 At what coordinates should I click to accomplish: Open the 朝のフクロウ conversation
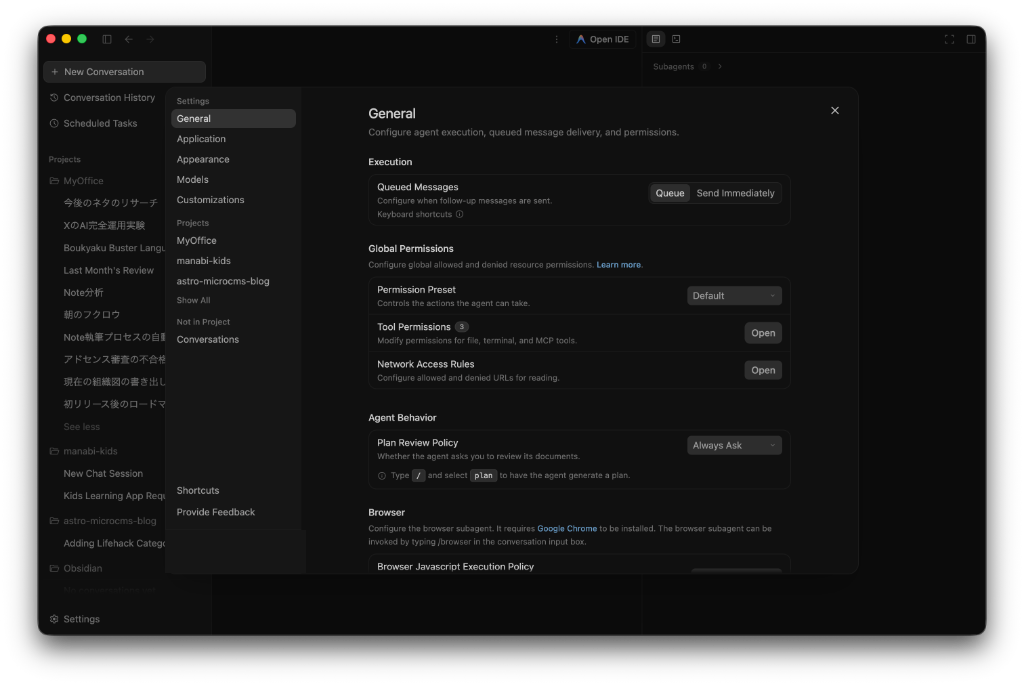coord(91,315)
